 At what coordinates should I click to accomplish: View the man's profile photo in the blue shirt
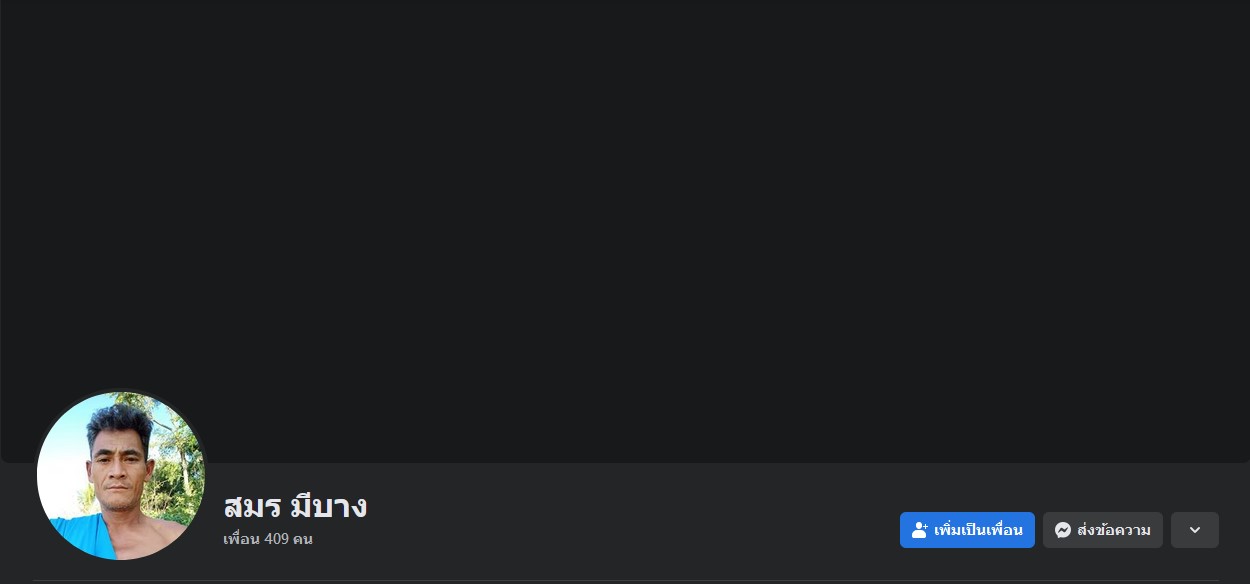pos(121,475)
